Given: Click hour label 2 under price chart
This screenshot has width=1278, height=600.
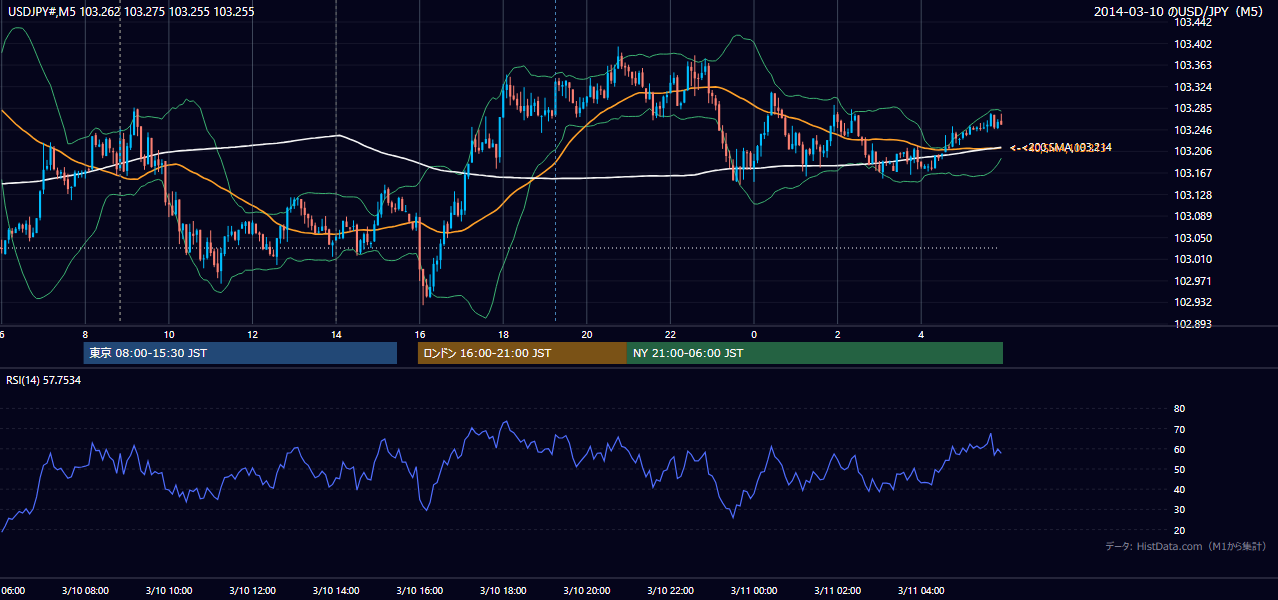Looking at the screenshot, I should click(x=838, y=334).
